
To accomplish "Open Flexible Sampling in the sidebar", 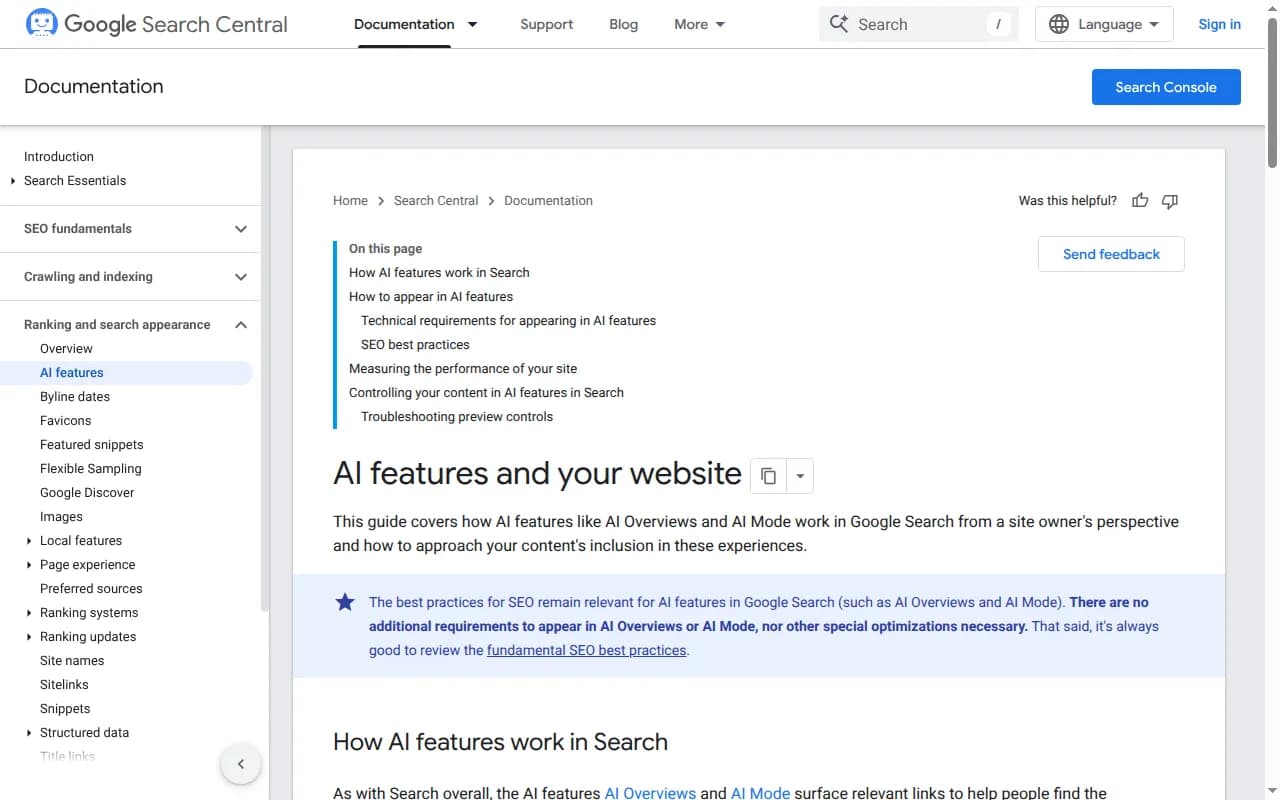I will coord(91,469).
